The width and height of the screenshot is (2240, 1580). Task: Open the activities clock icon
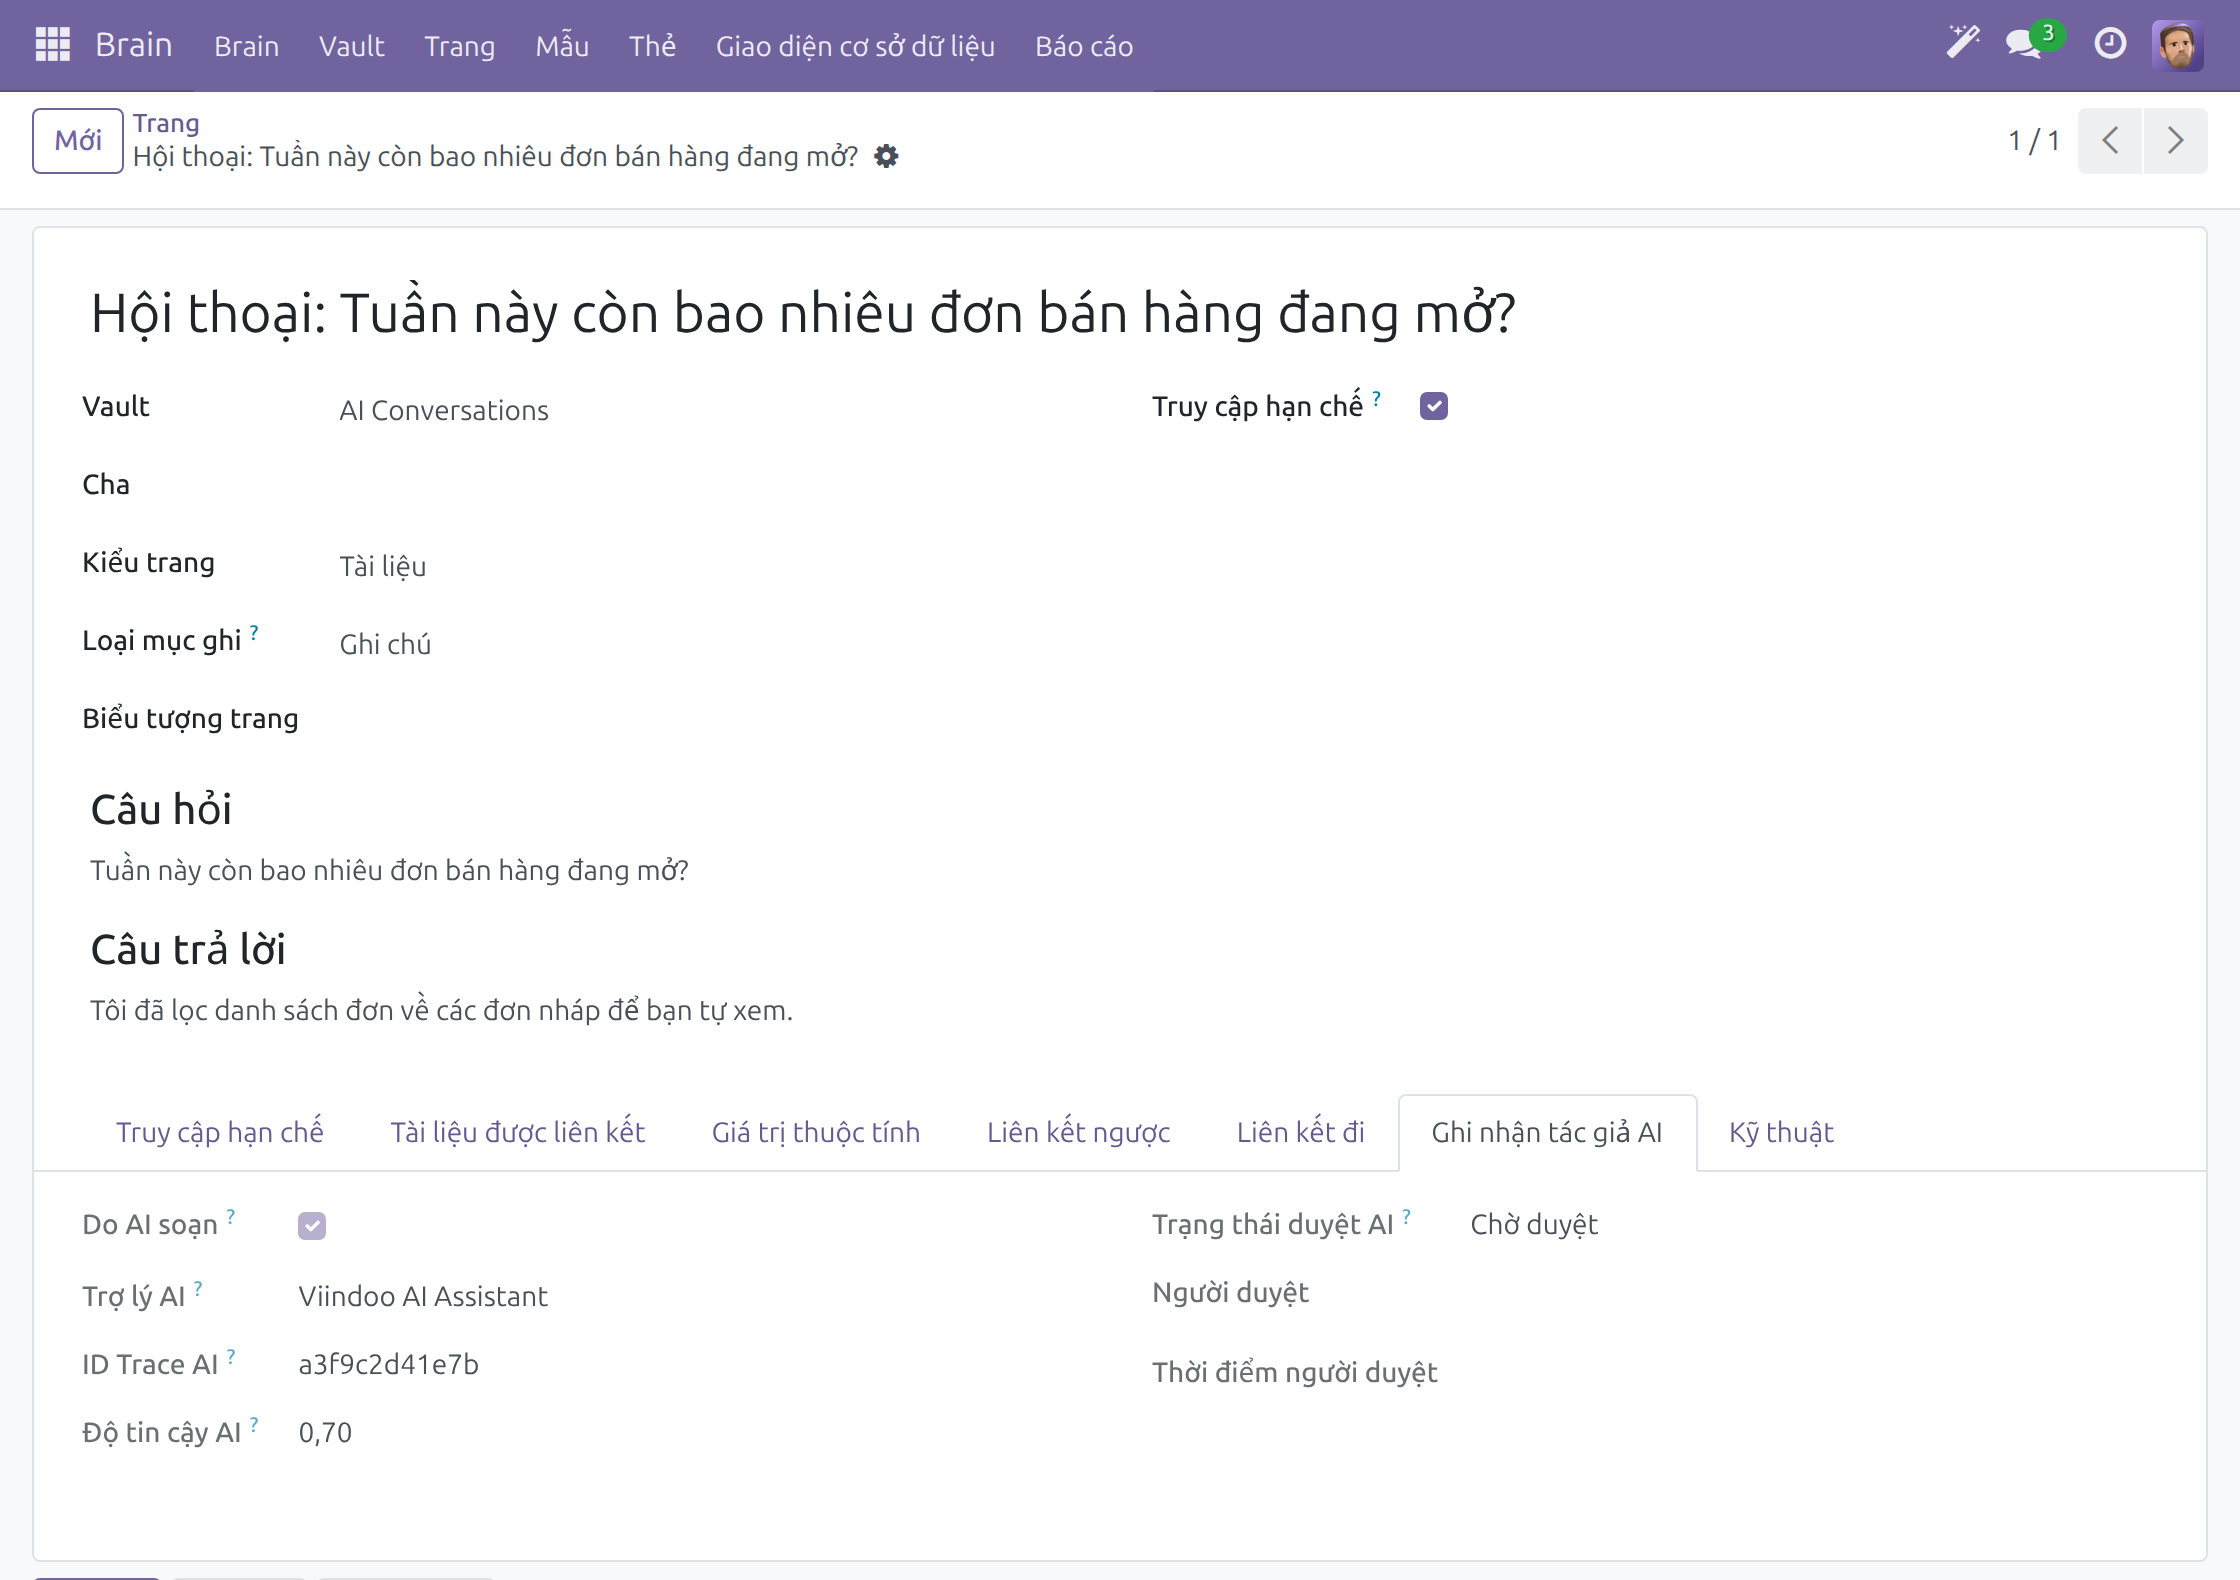[x=2110, y=43]
